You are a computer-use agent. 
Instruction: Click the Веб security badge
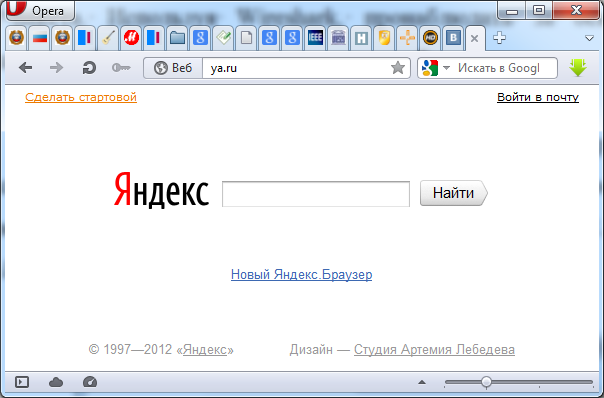click(173, 68)
